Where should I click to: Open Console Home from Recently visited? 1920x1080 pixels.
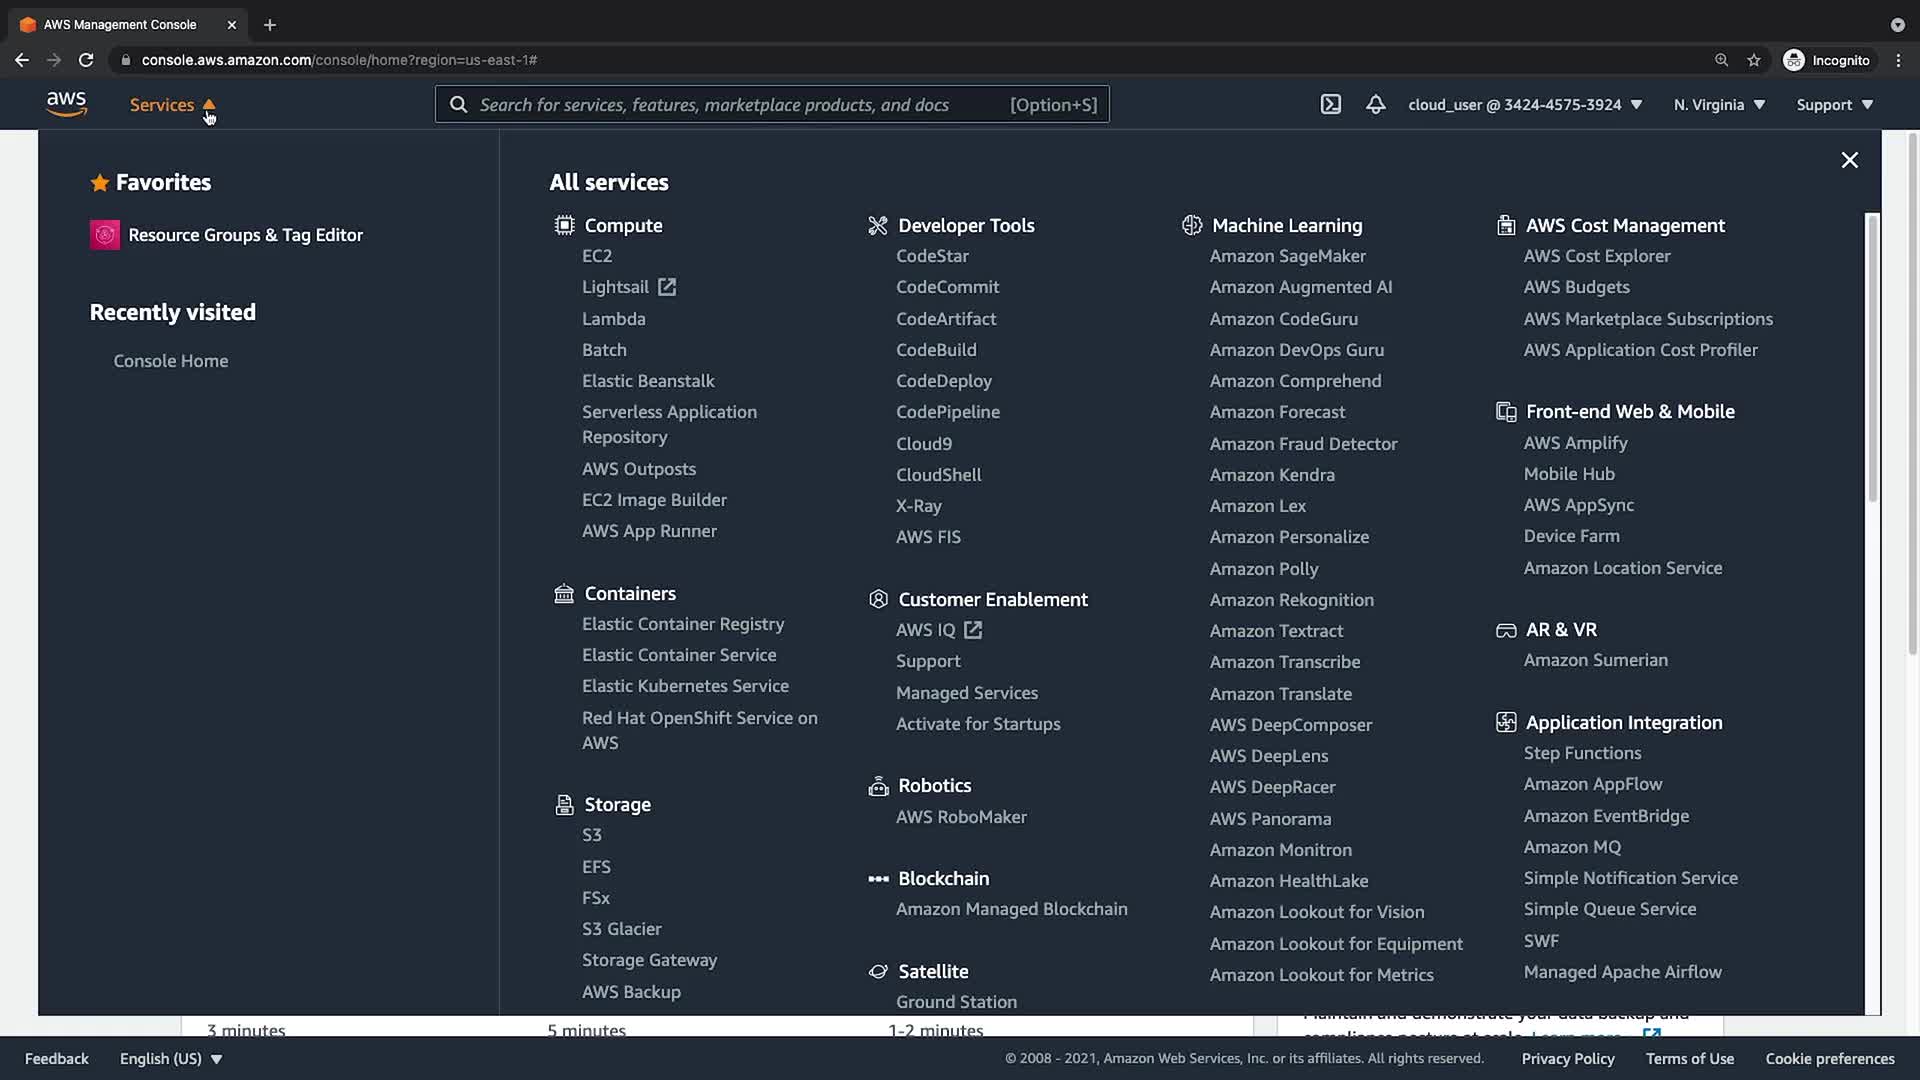click(171, 361)
